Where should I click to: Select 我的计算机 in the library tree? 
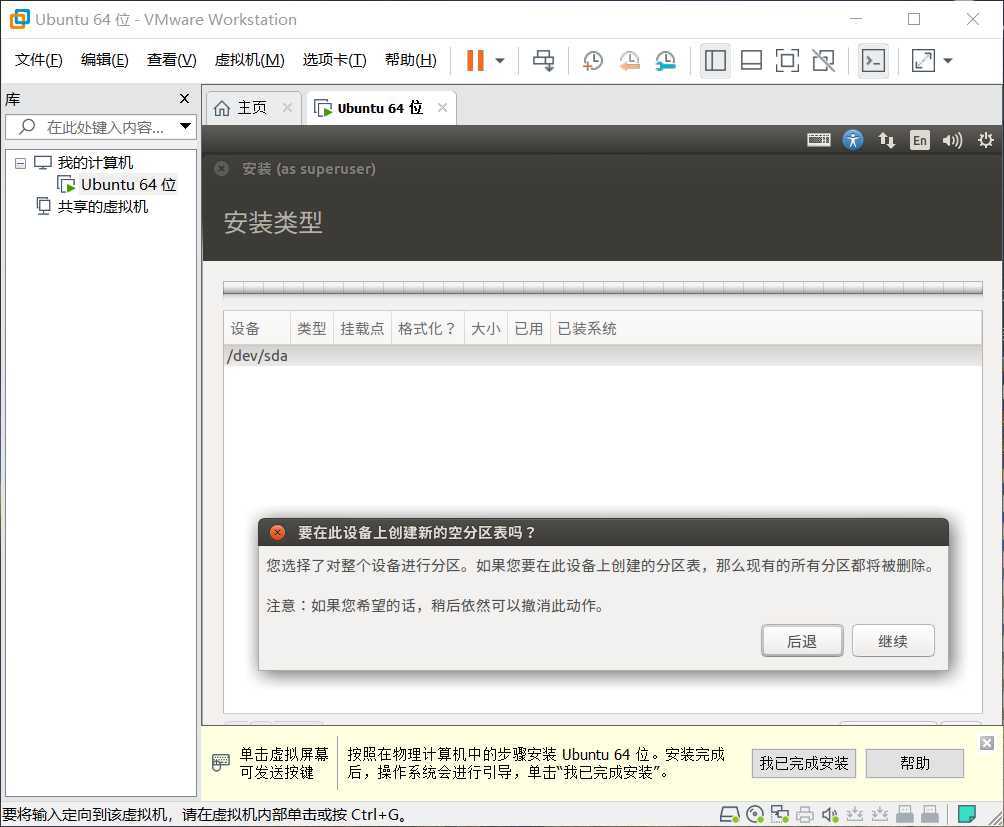tap(95, 163)
